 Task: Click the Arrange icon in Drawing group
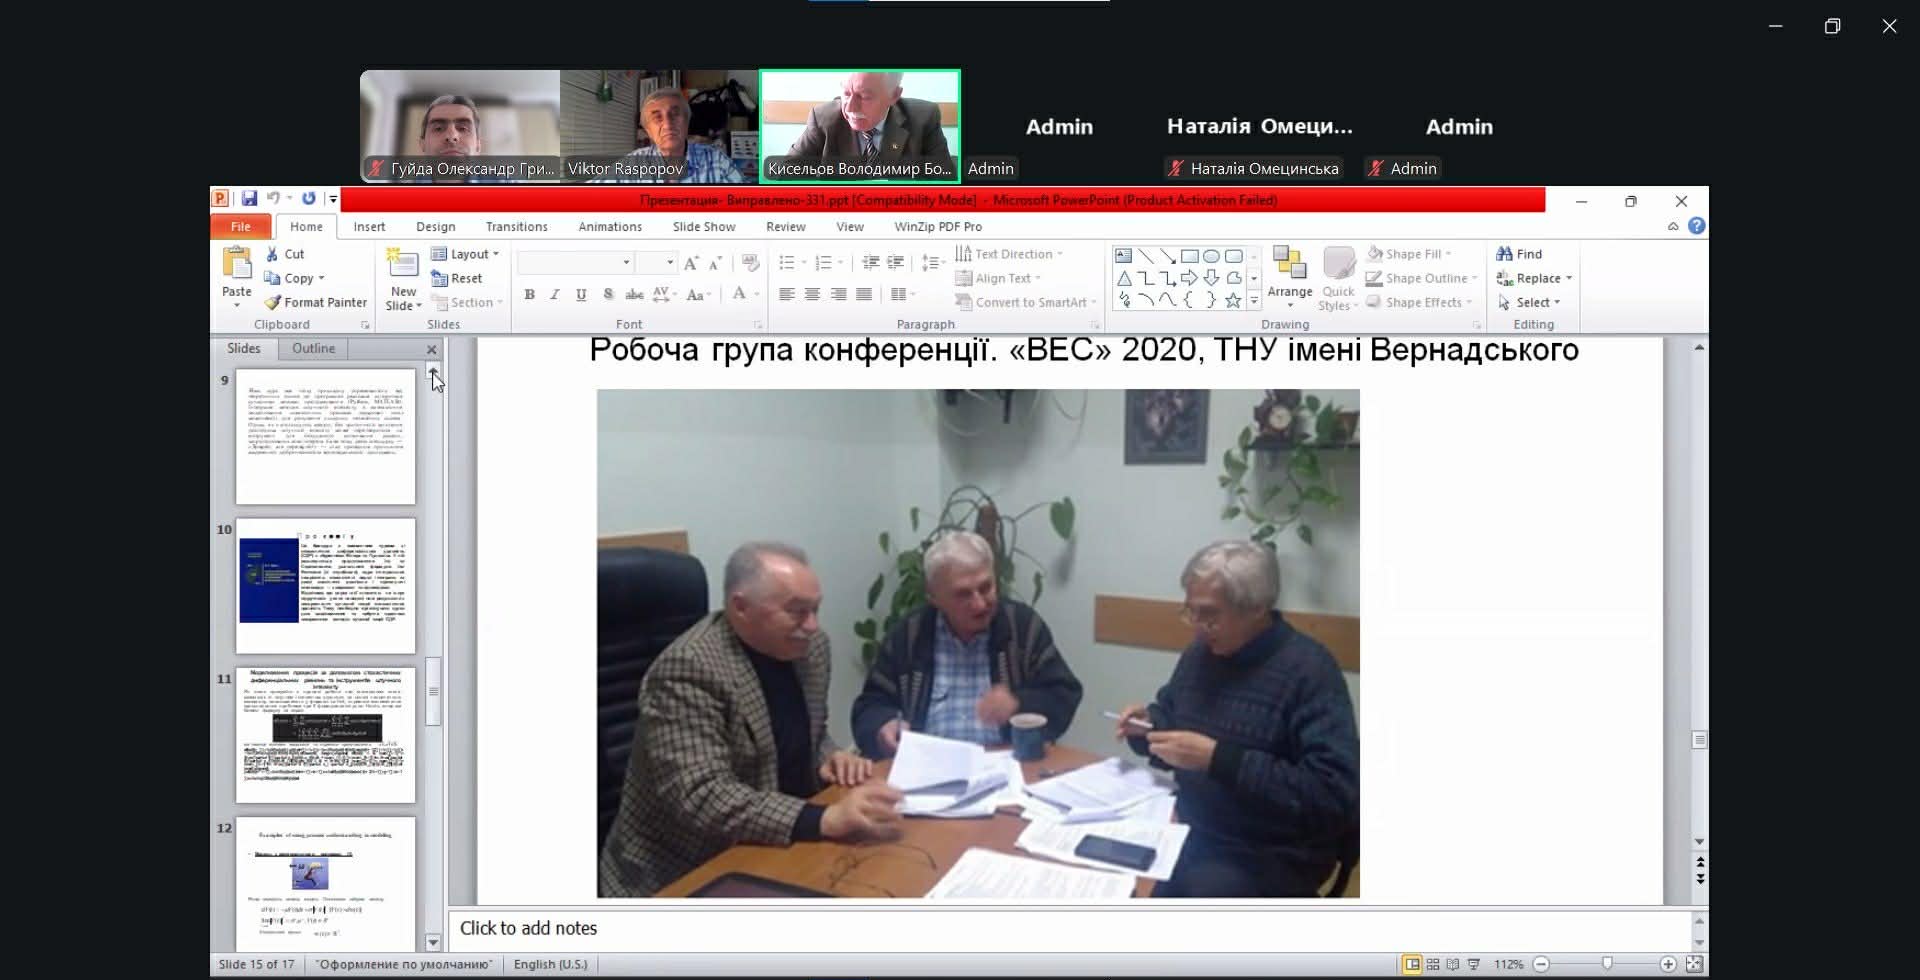(x=1289, y=265)
